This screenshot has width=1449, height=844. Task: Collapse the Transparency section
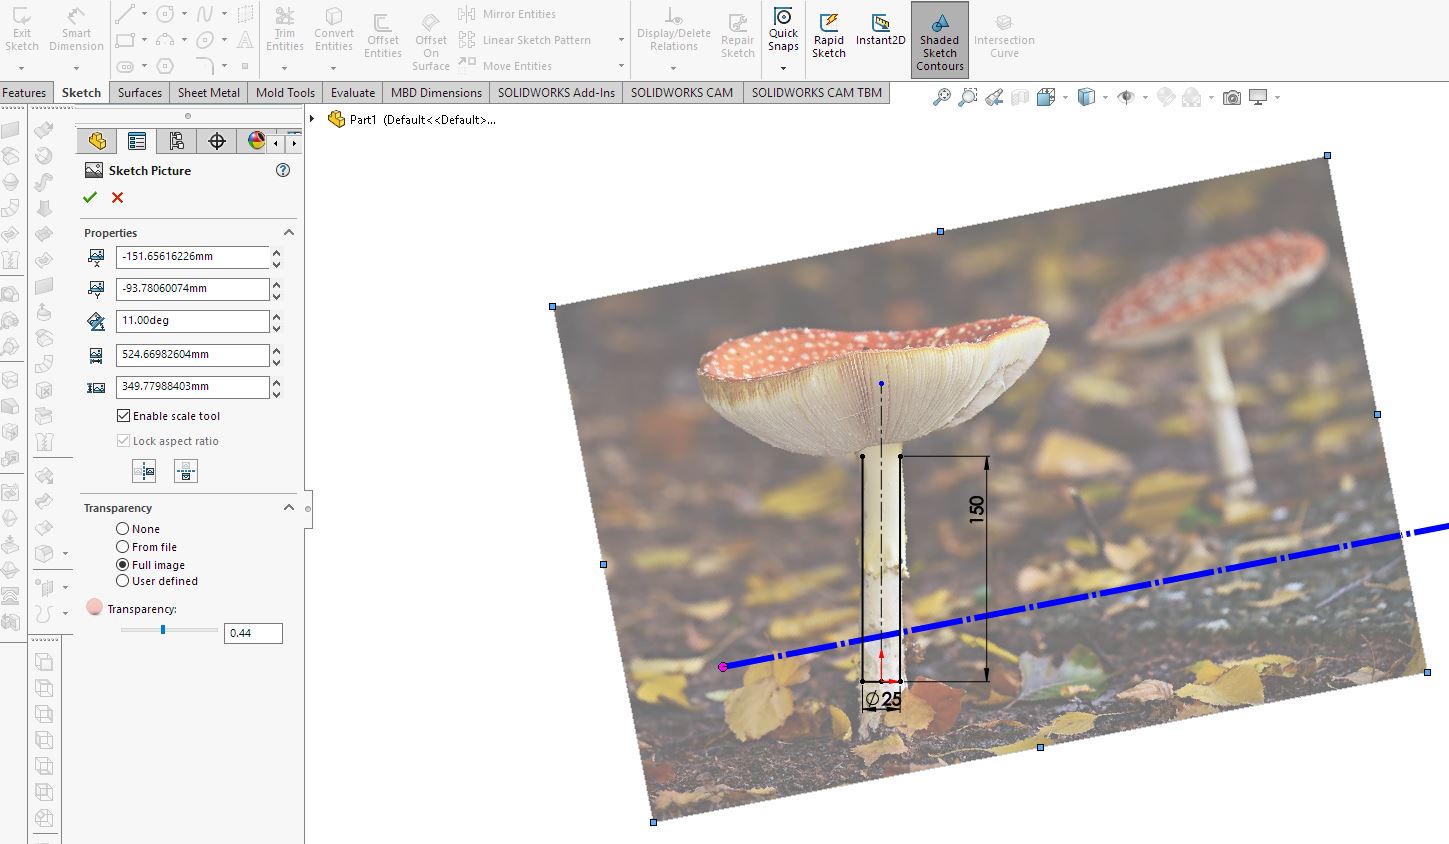click(289, 507)
